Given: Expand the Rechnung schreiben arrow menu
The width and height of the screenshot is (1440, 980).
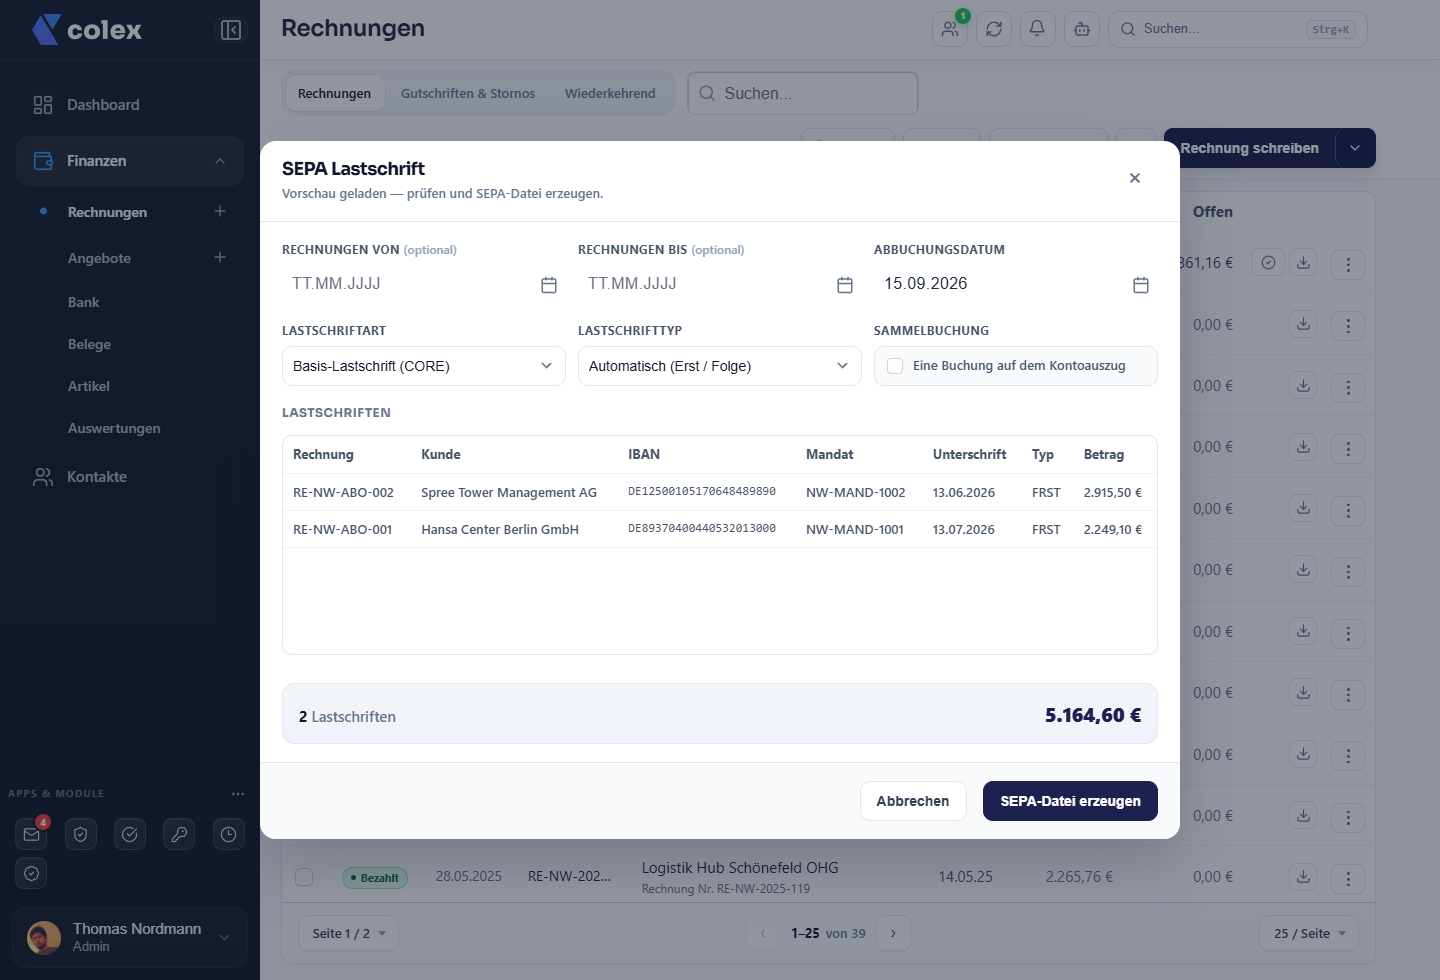Looking at the screenshot, I should point(1355,148).
